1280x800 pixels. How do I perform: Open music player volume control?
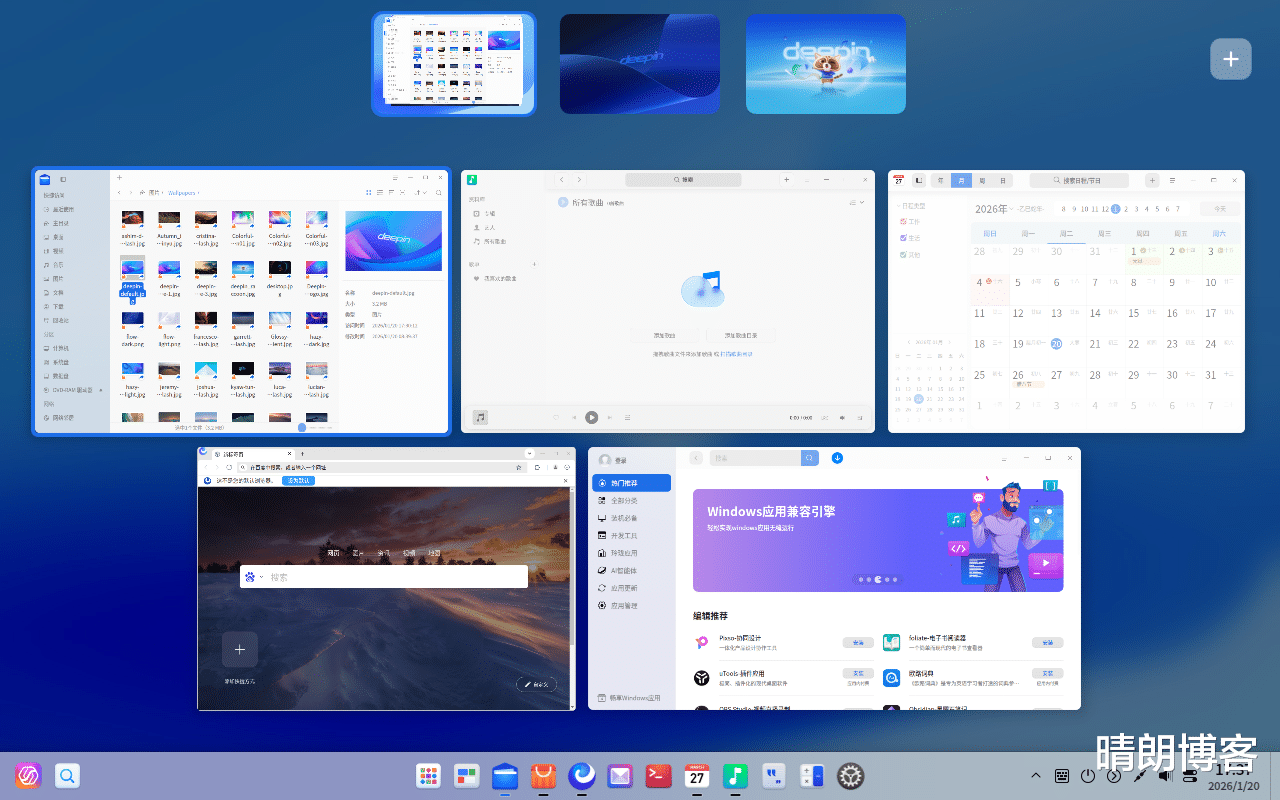point(841,417)
